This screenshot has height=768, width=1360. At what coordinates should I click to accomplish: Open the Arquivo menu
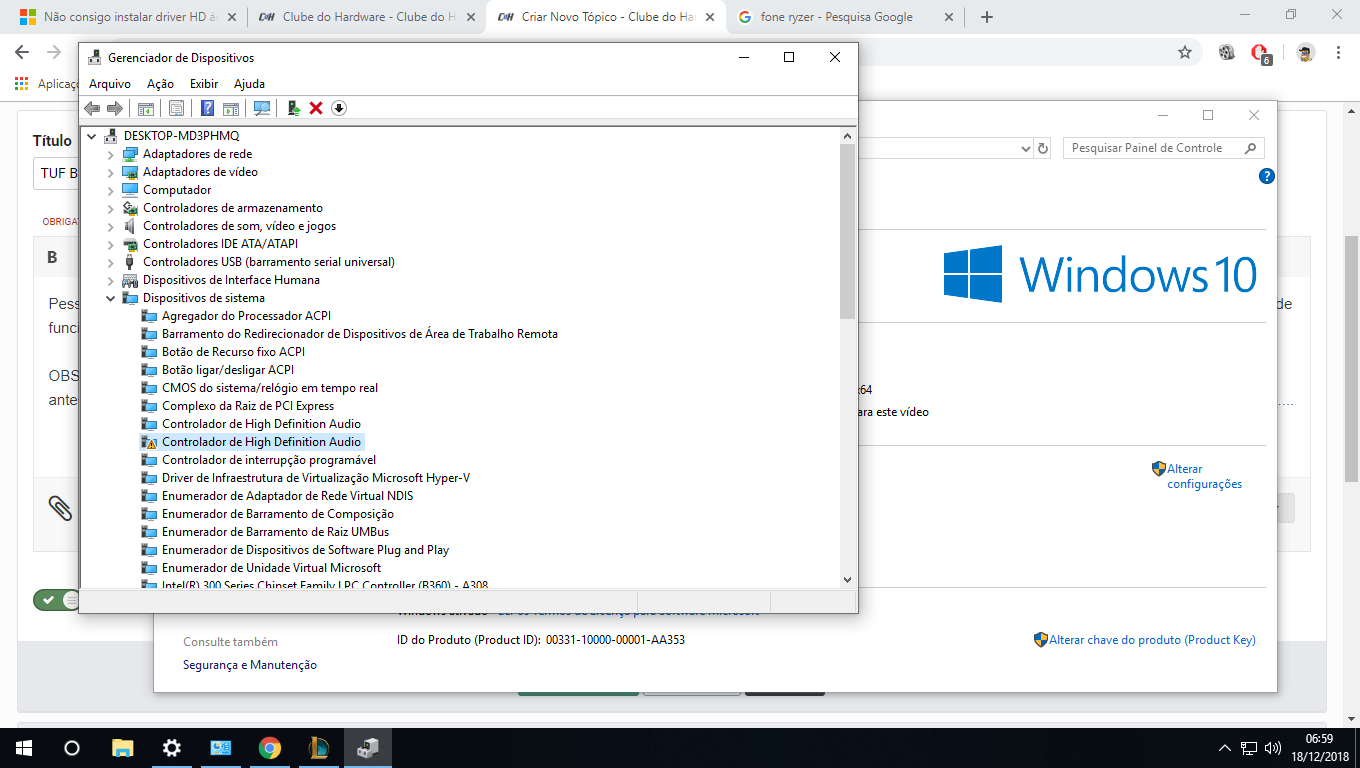[110, 84]
